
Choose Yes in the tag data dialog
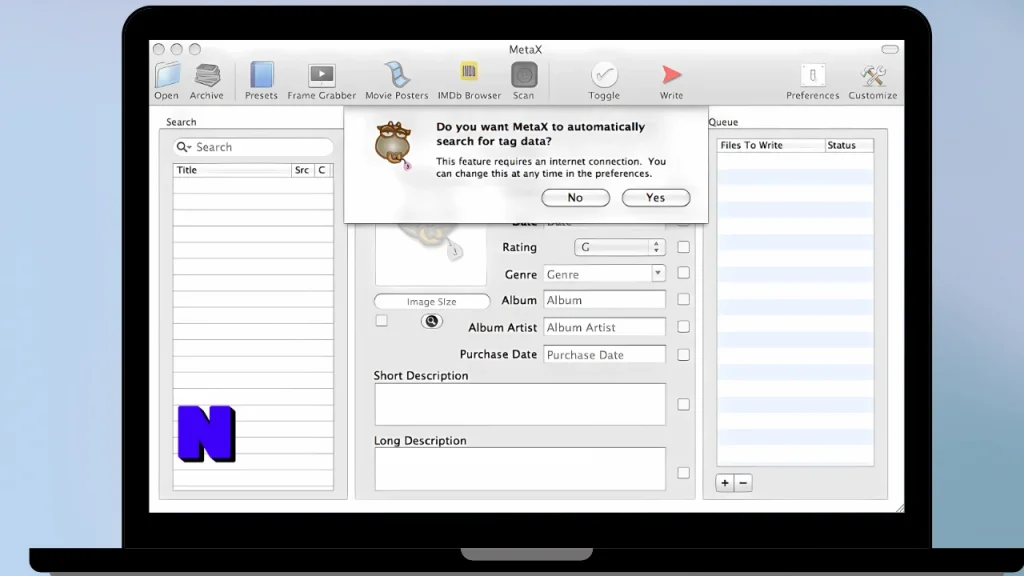(656, 198)
